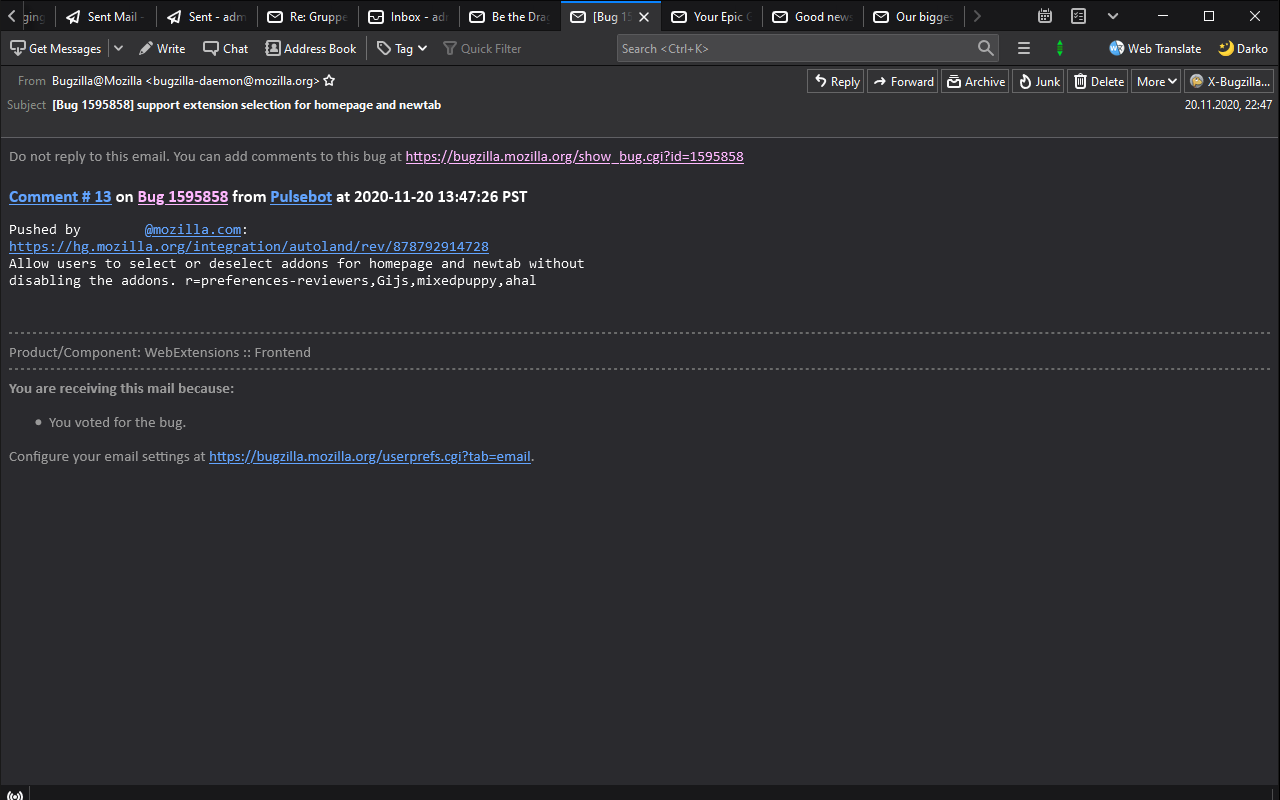Close the current Bug tab

(x=644, y=17)
